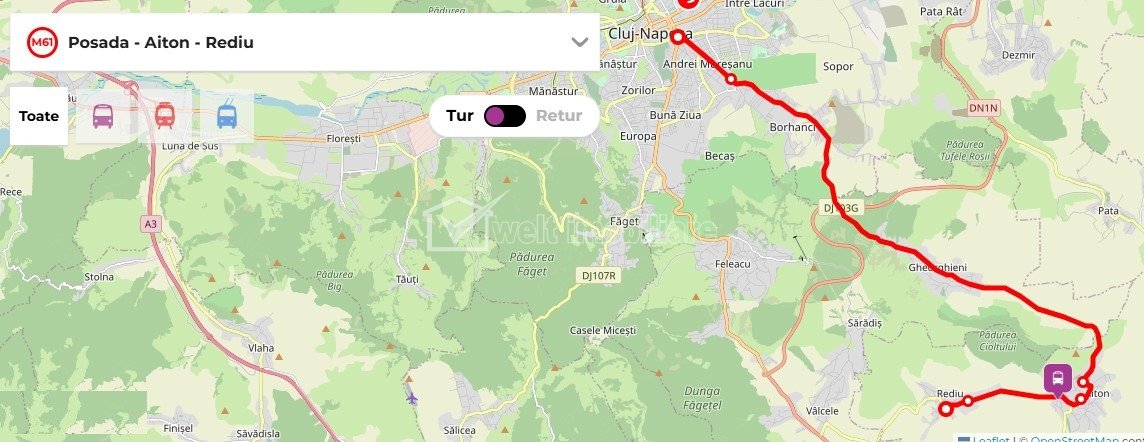Select the blue trolleybus filter icon
The width and height of the screenshot is (1144, 442).
click(227, 116)
